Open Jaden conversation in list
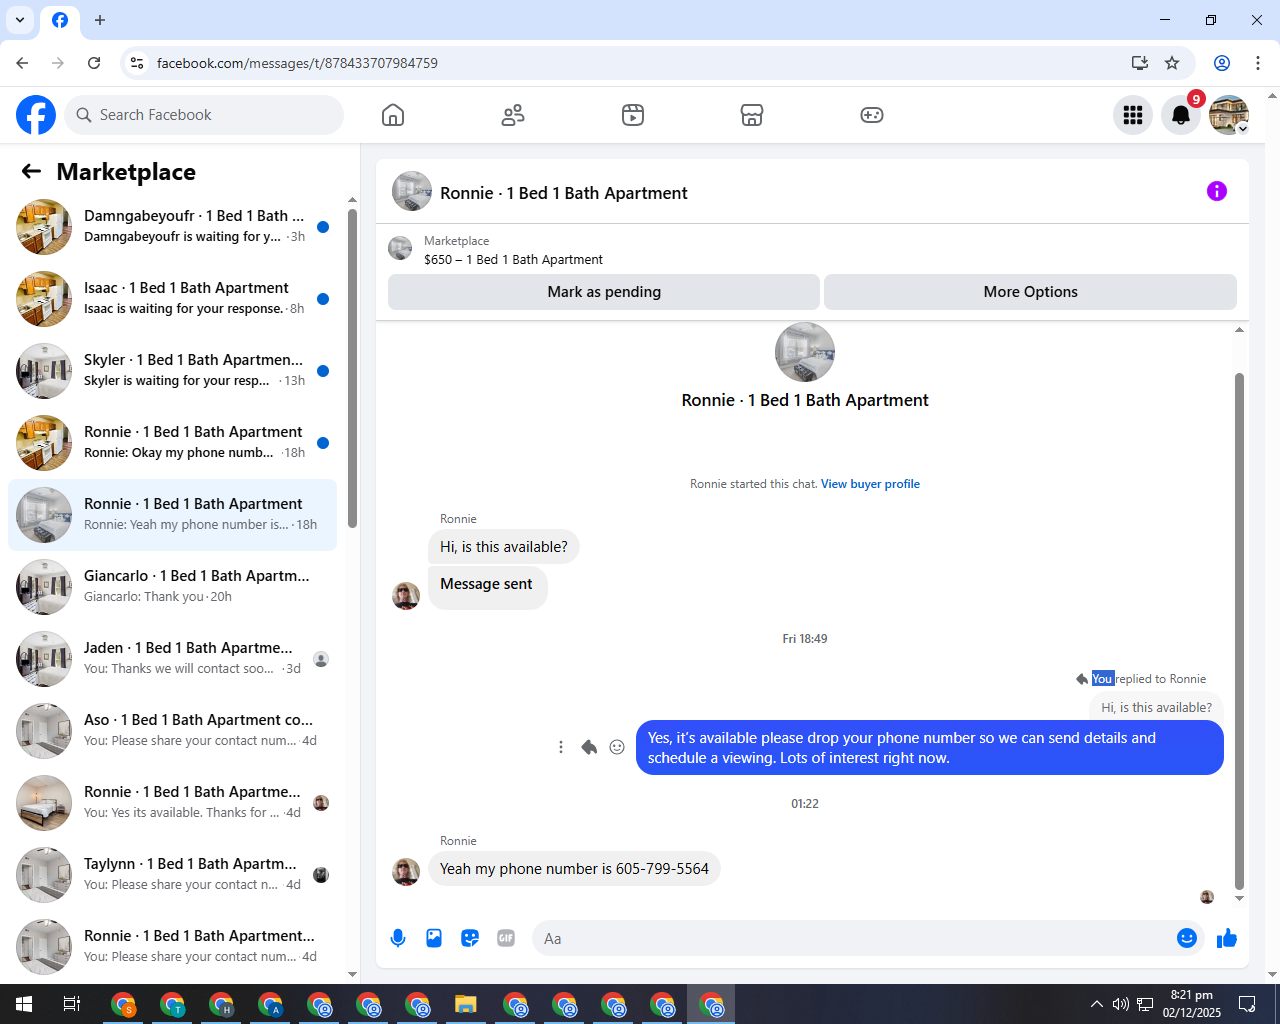This screenshot has width=1280, height=1024. coord(172,659)
